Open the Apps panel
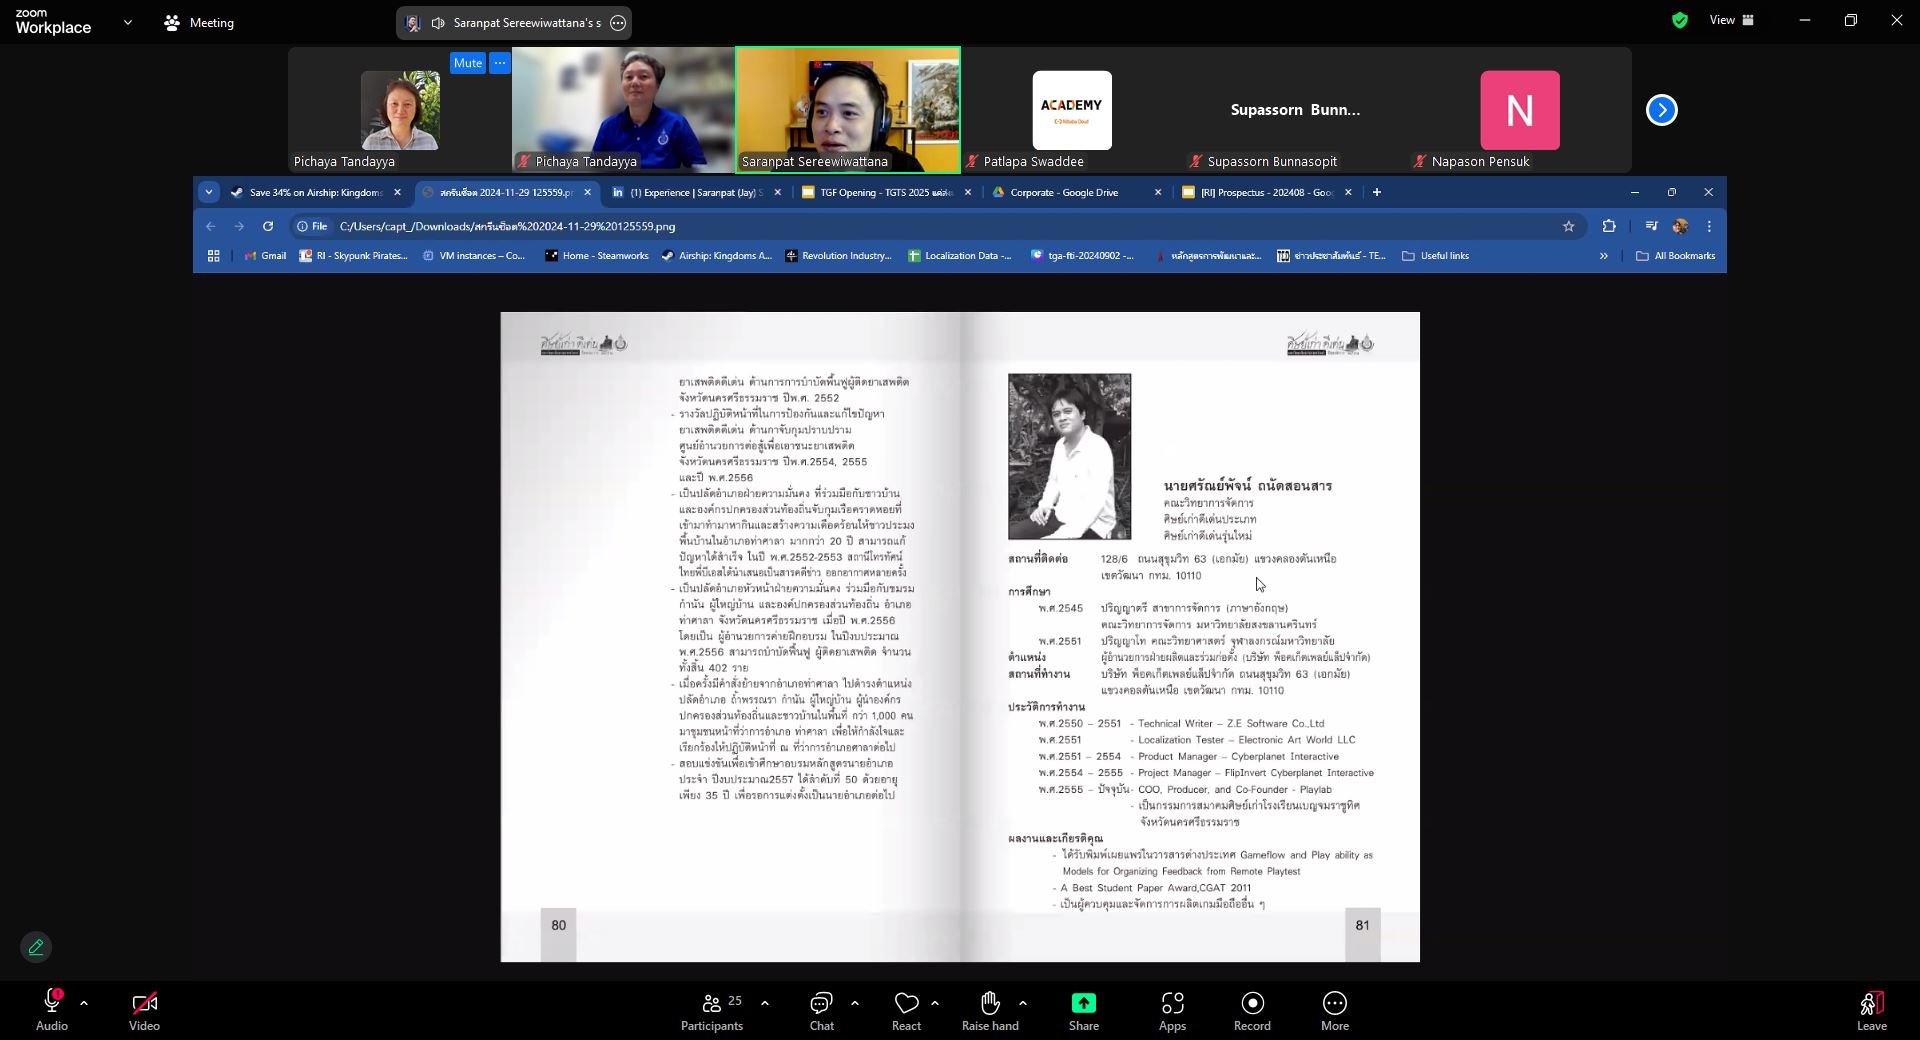 click(x=1172, y=1010)
